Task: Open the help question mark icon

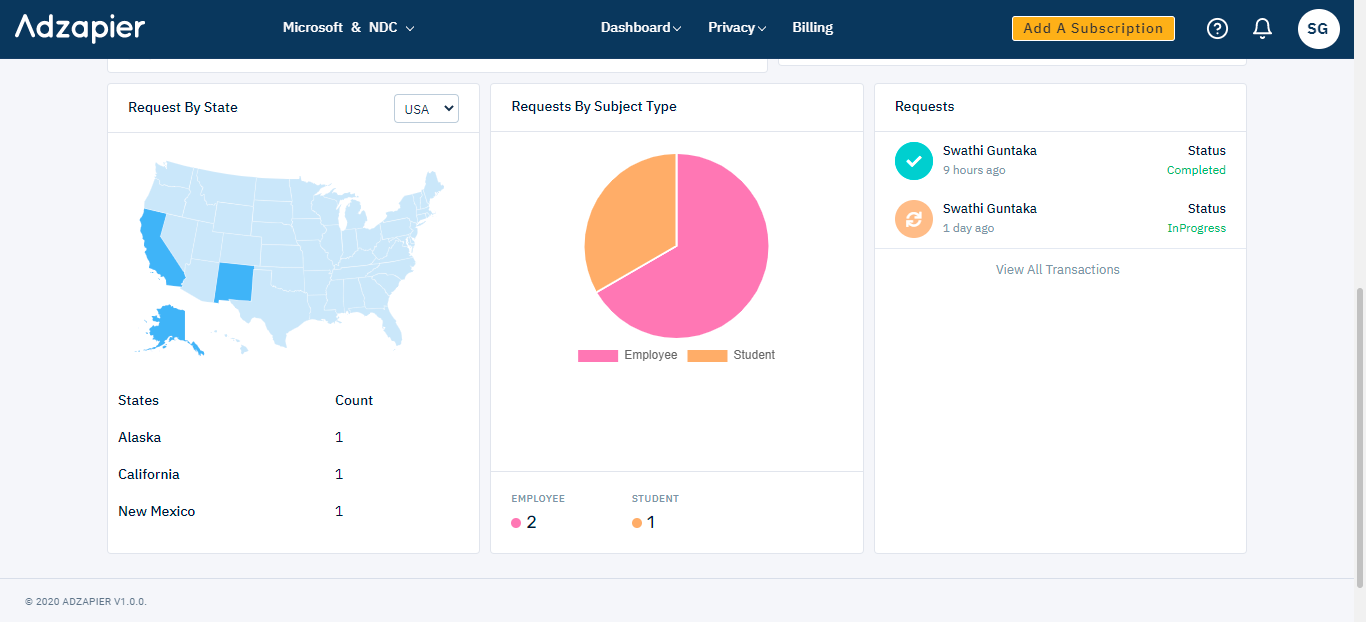Action: pos(1217,28)
